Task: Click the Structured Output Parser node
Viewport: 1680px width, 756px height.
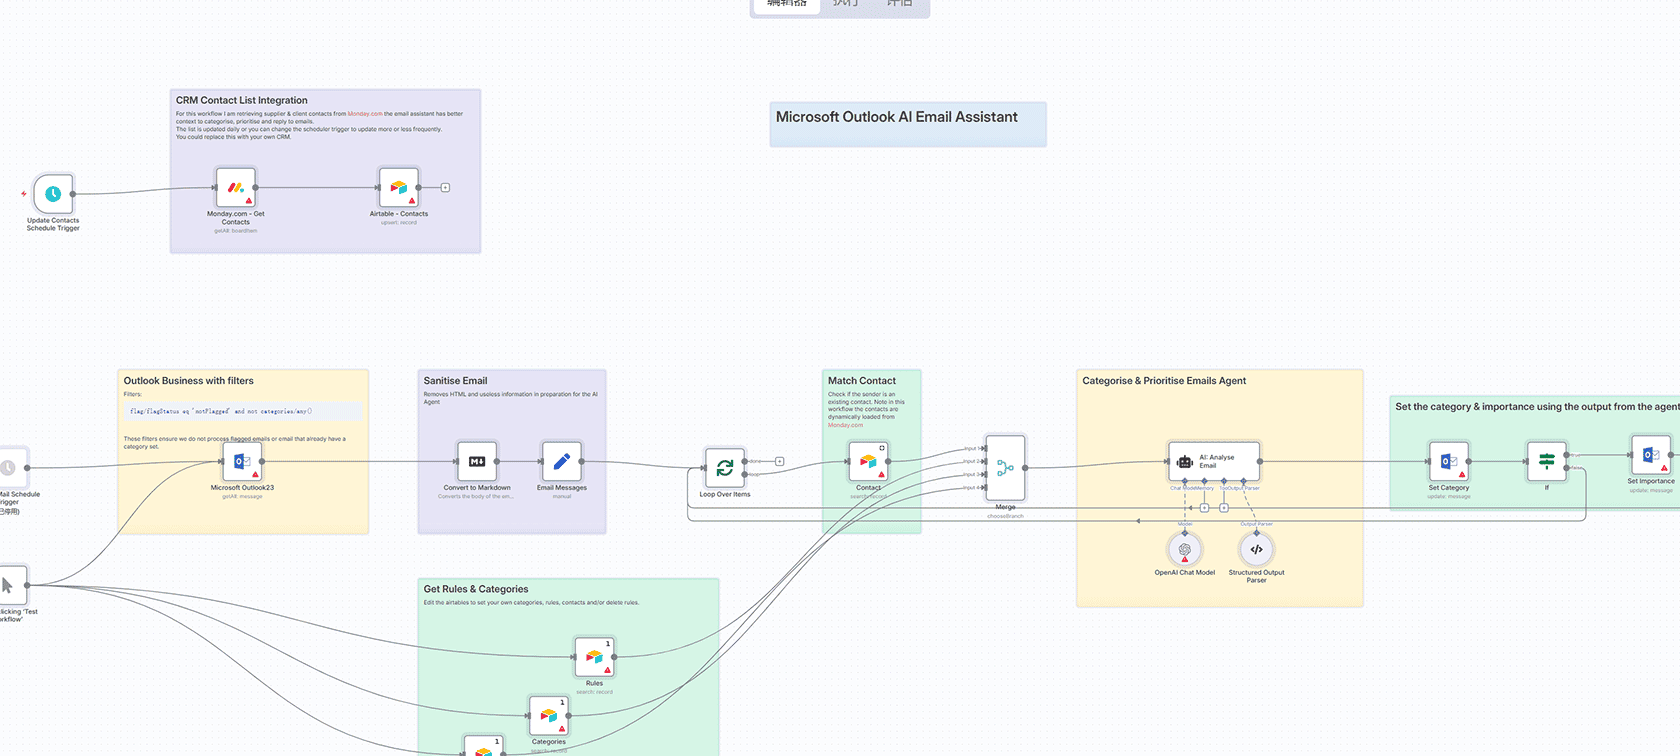Action: click(x=1256, y=549)
